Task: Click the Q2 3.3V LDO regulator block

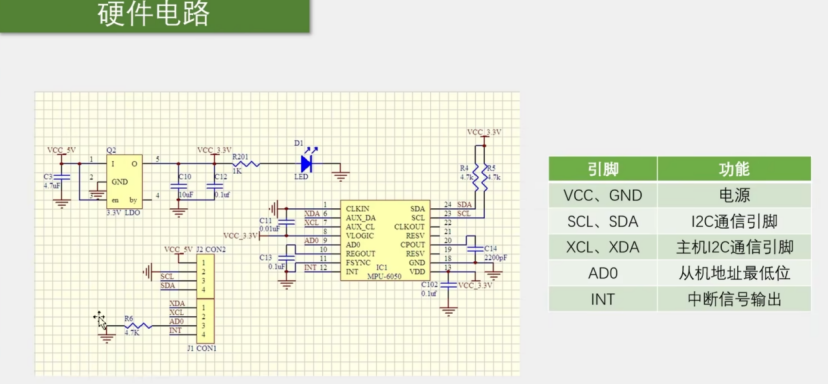Action: [x=125, y=182]
